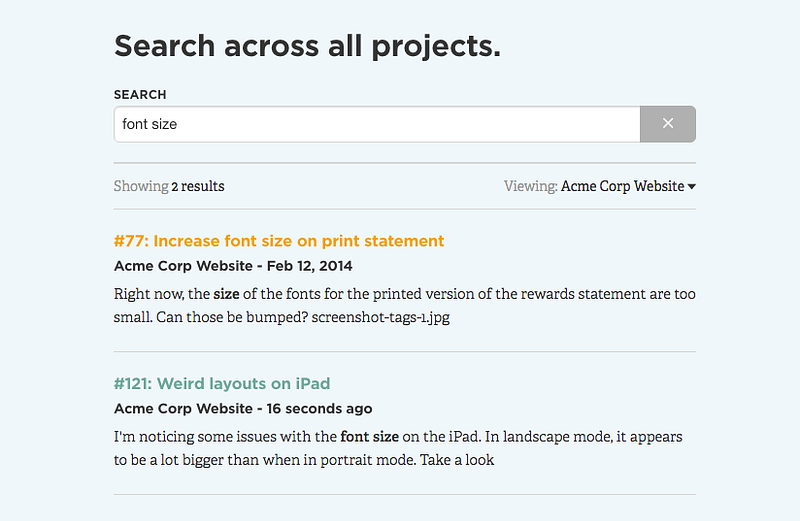Open issue #121 Weird layouts on iPad

click(222, 383)
